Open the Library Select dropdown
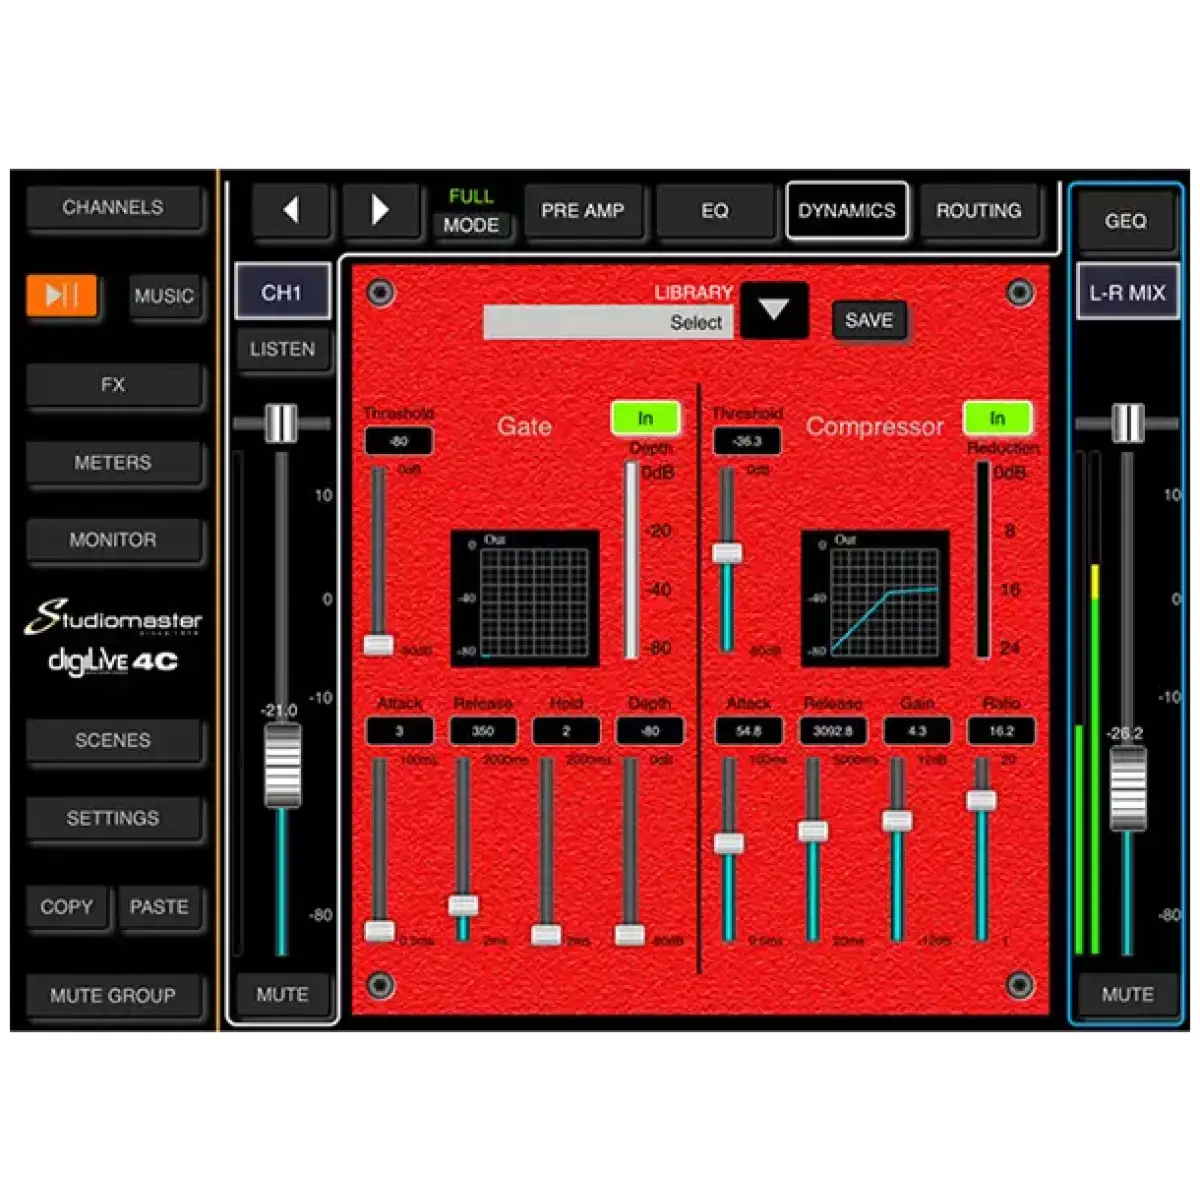This screenshot has height=1200, width=1200. point(608,322)
